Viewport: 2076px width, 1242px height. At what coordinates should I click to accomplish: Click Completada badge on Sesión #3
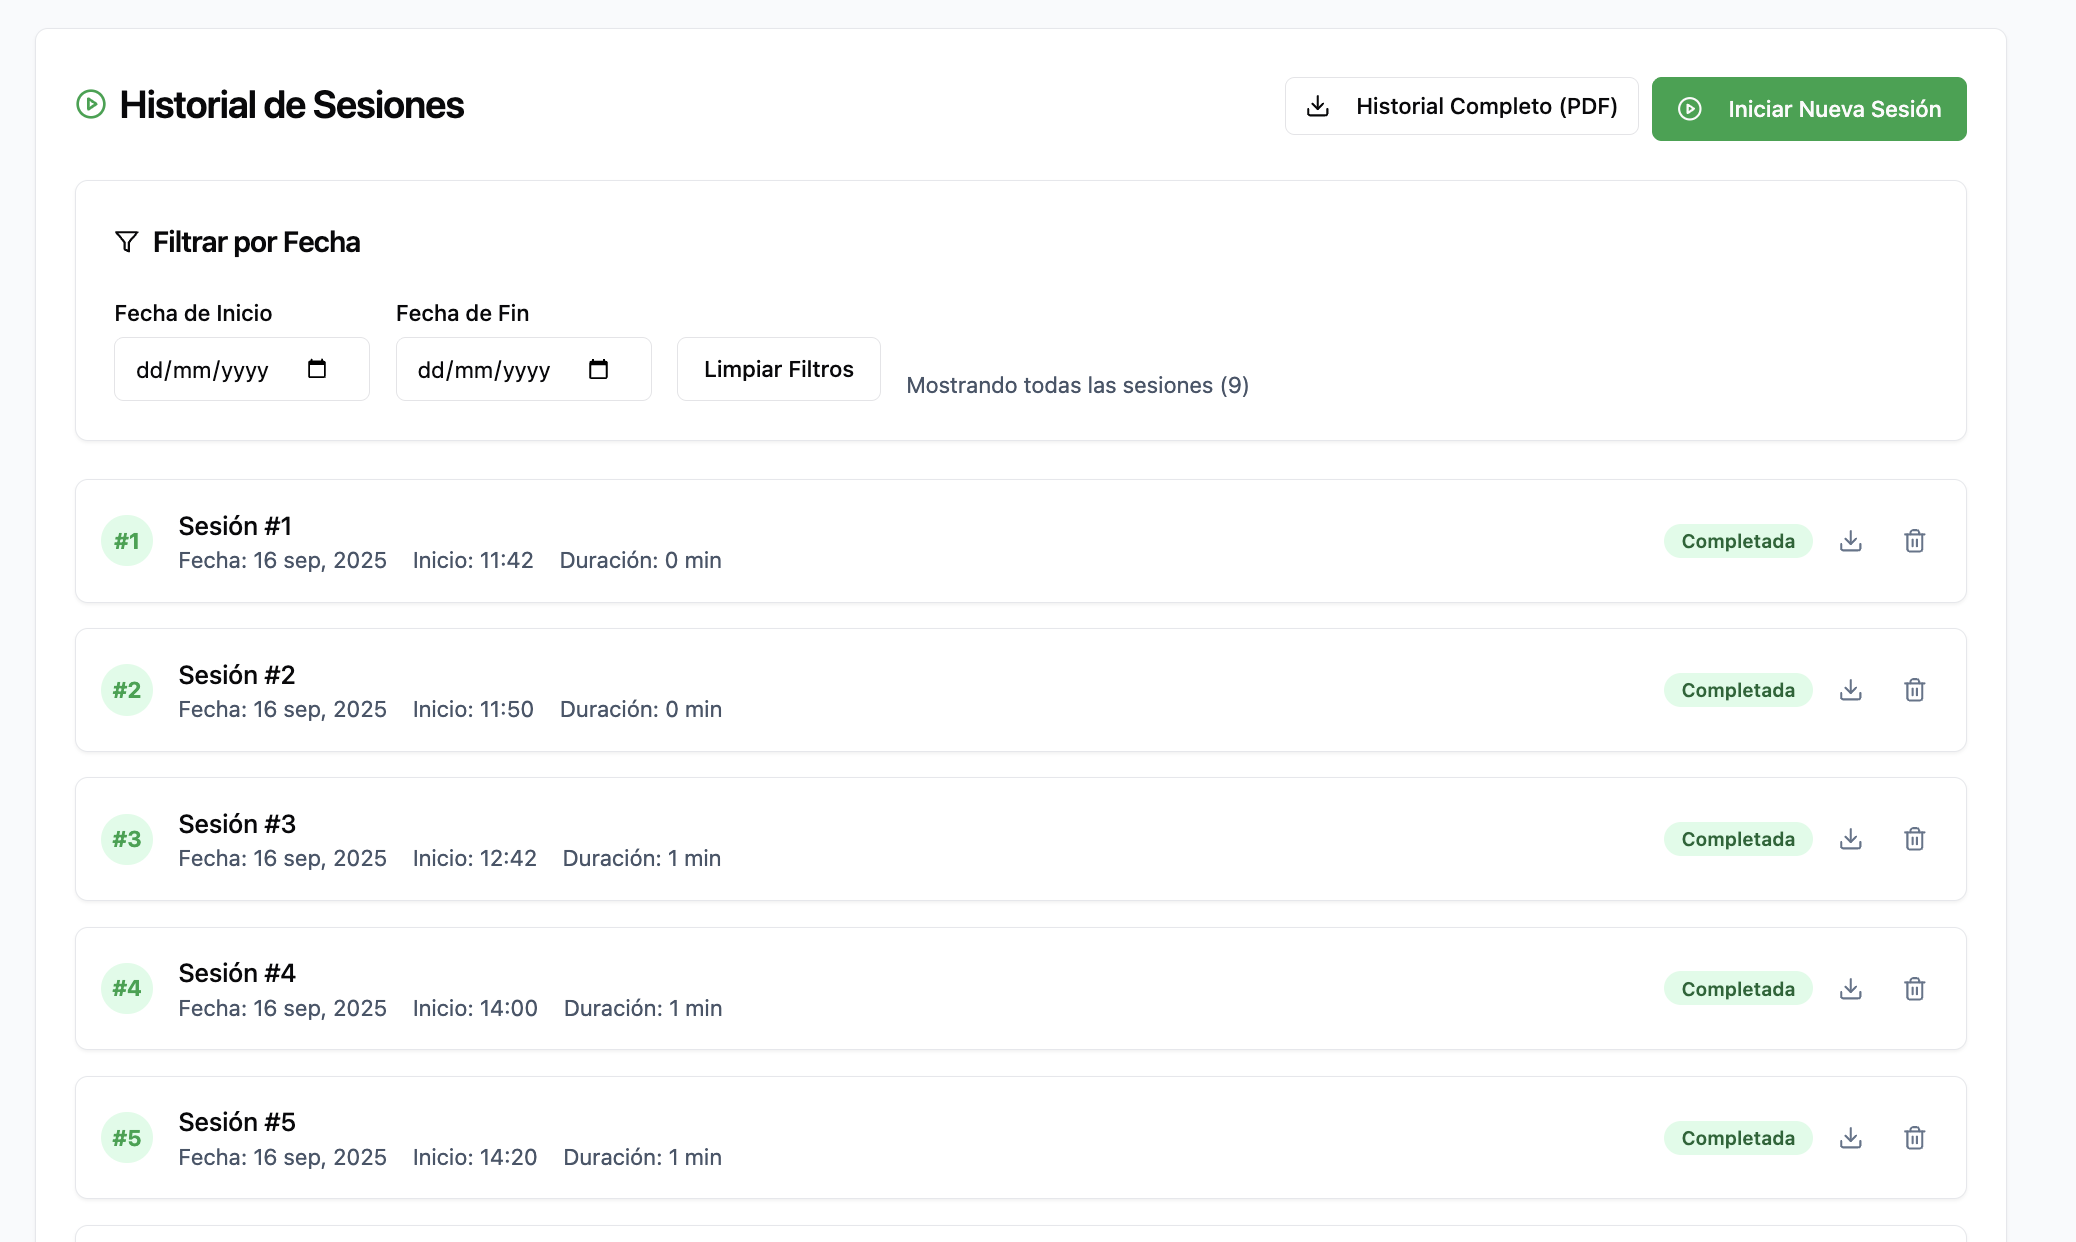point(1737,839)
